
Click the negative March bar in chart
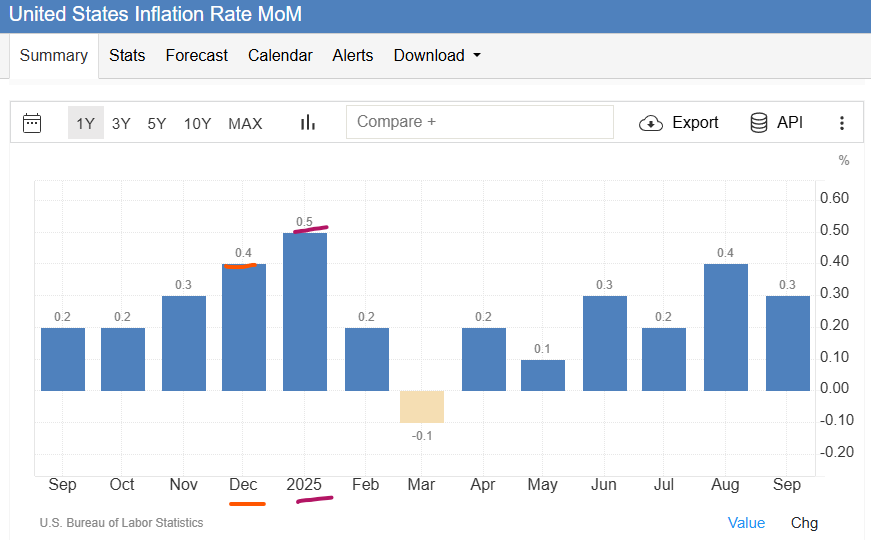(x=422, y=406)
